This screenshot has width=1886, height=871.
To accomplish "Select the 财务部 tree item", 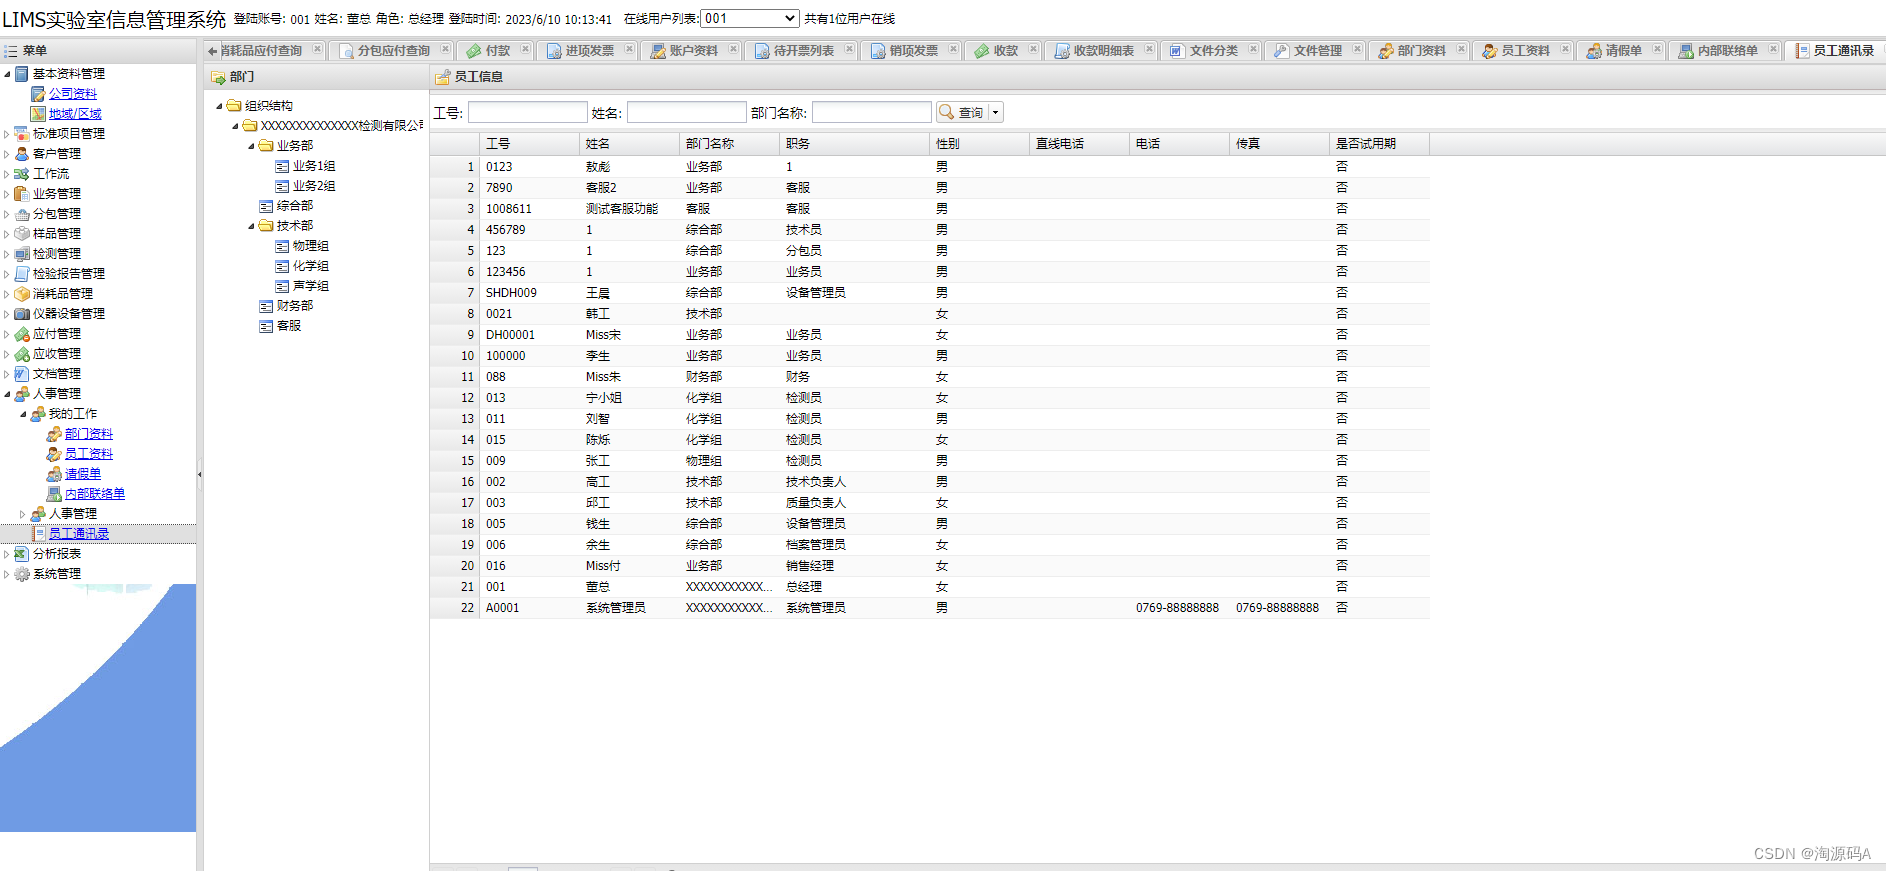I will click(294, 306).
